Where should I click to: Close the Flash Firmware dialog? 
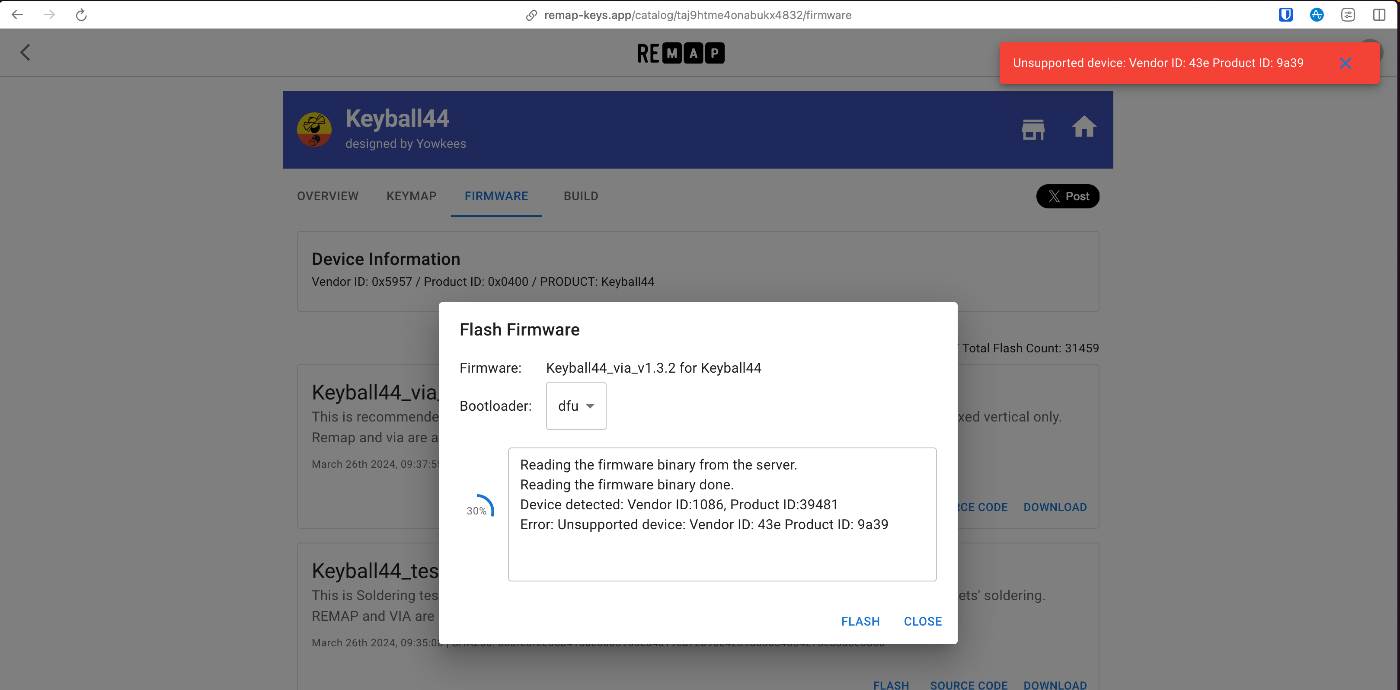coord(923,621)
